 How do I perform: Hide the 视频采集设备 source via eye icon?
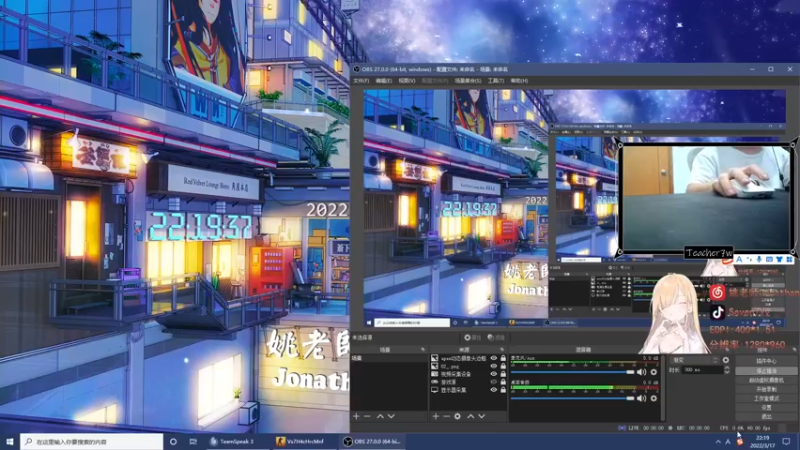point(493,374)
